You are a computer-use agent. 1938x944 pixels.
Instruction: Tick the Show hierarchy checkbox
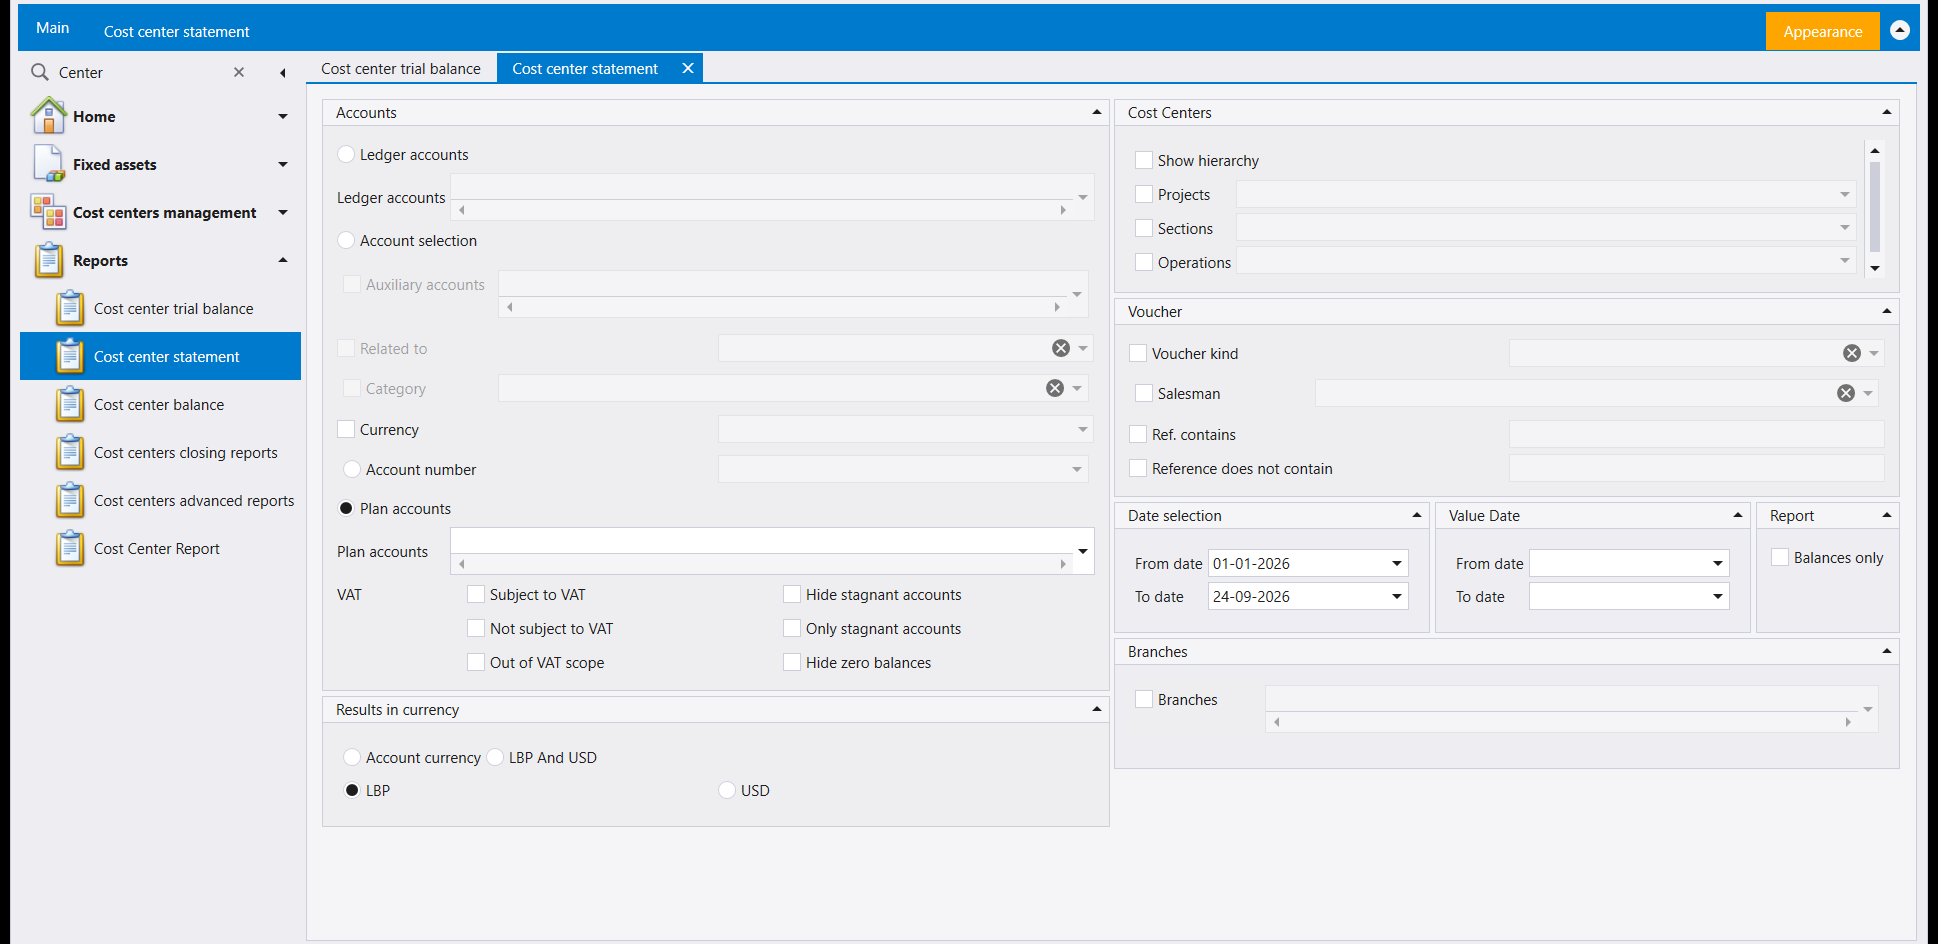coord(1144,160)
